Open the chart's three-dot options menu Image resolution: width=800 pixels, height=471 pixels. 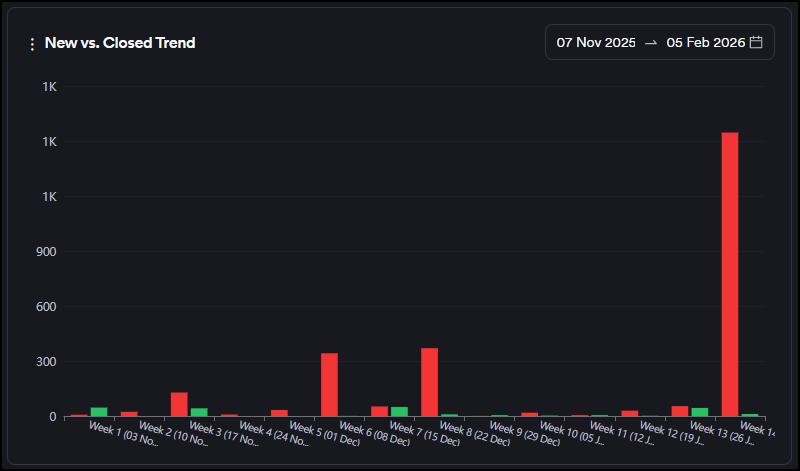[x=32, y=44]
